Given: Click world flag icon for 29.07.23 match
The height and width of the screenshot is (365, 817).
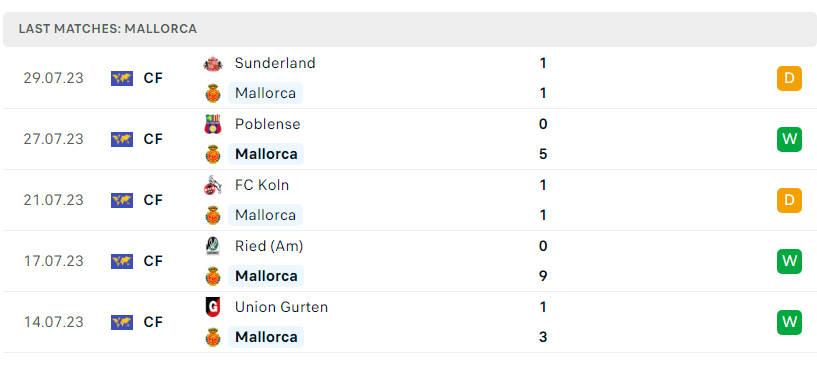Looking at the screenshot, I should click(122, 78).
